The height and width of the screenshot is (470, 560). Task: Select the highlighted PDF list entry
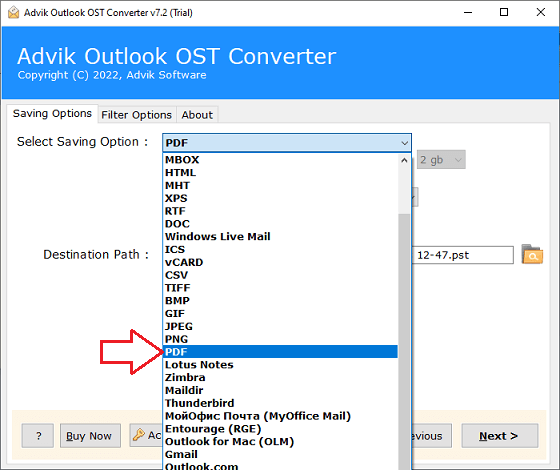click(x=280, y=352)
